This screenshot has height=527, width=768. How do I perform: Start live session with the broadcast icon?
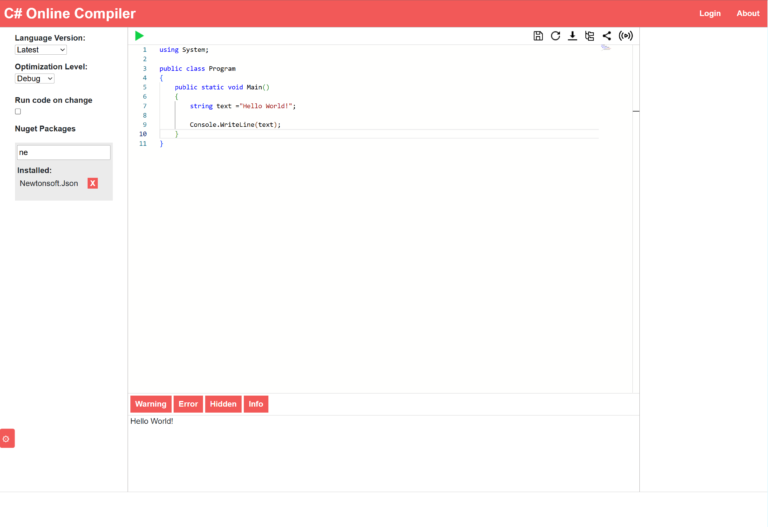coord(625,36)
